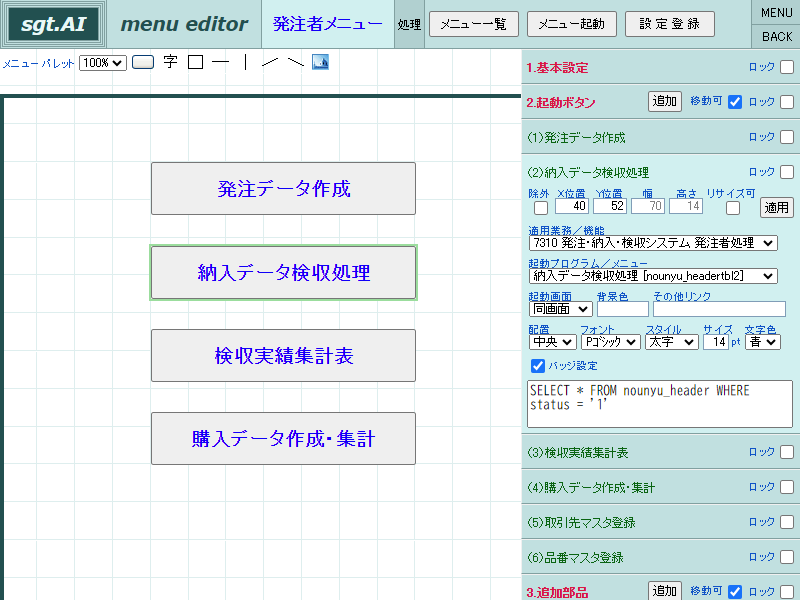
Task: Select the 検収実績集計表 canvas button
Action: pyautogui.click(x=283, y=356)
